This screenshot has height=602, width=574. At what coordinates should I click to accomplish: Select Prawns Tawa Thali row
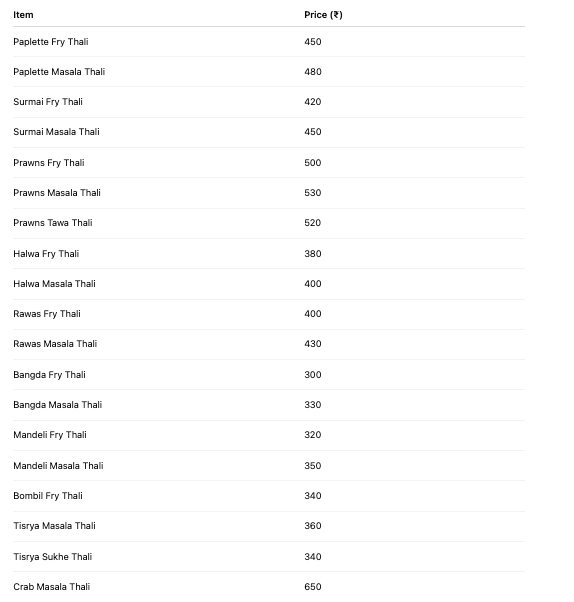pyautogui.click(x=269, y=223)
